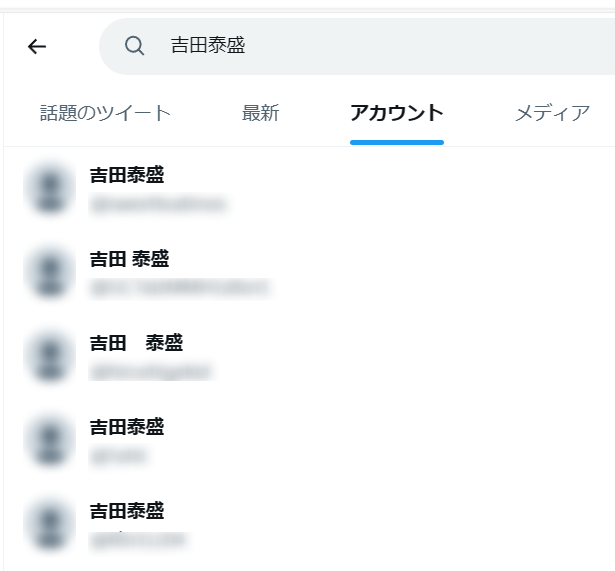
Task: Click third result's profile avatar
Action: click(50, 356)
